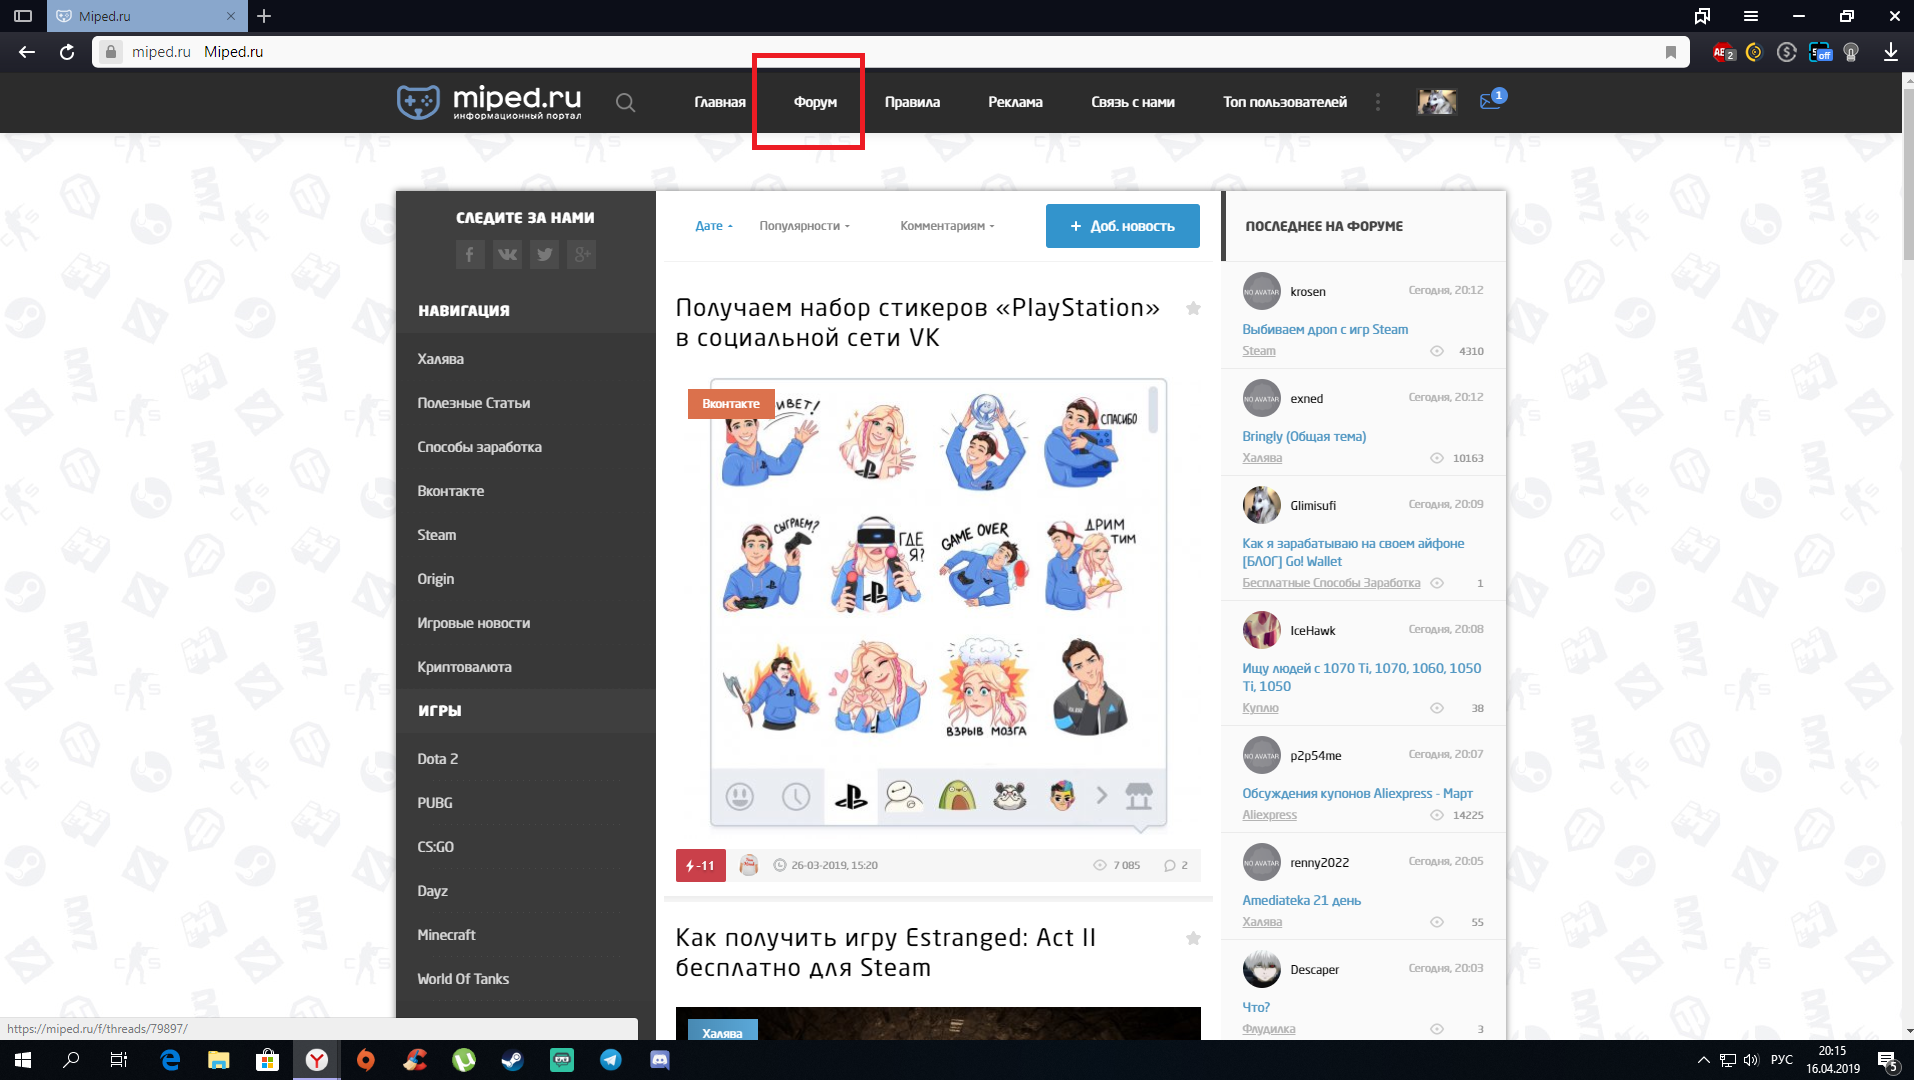
Task: Follow on Google Plus icon
Action: (581, 254)
